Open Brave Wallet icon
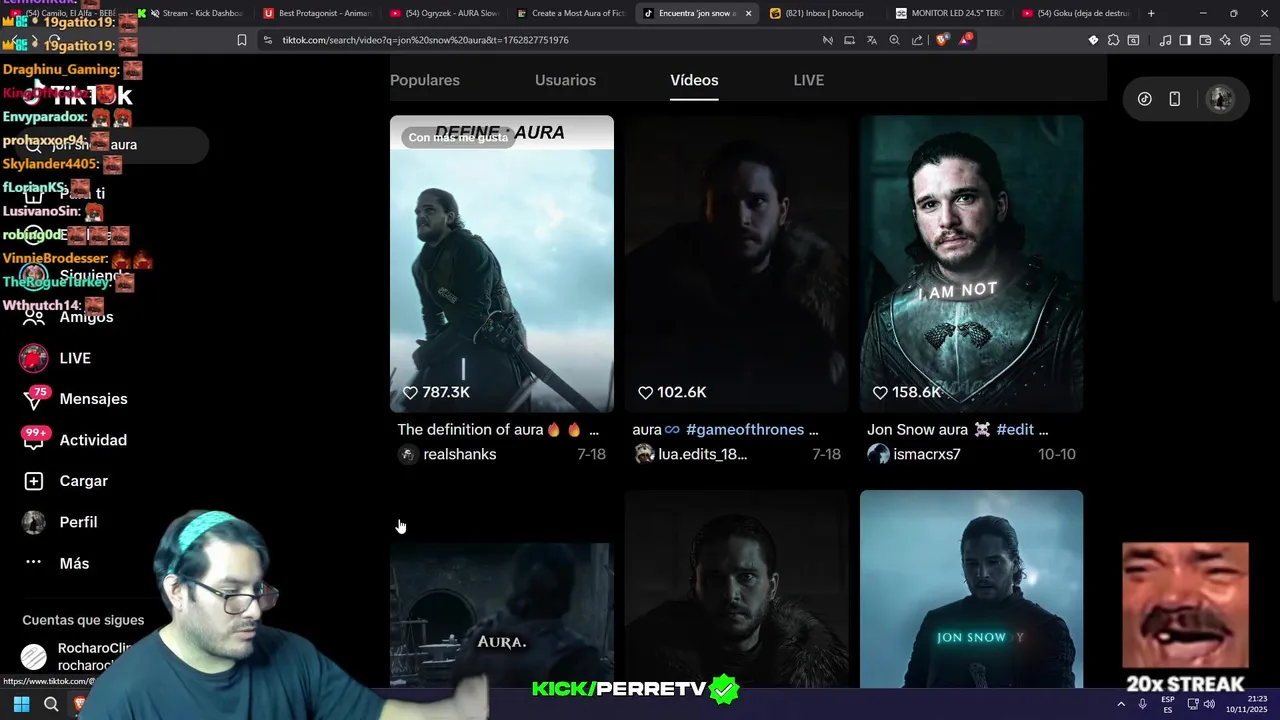 (1205, 40)
